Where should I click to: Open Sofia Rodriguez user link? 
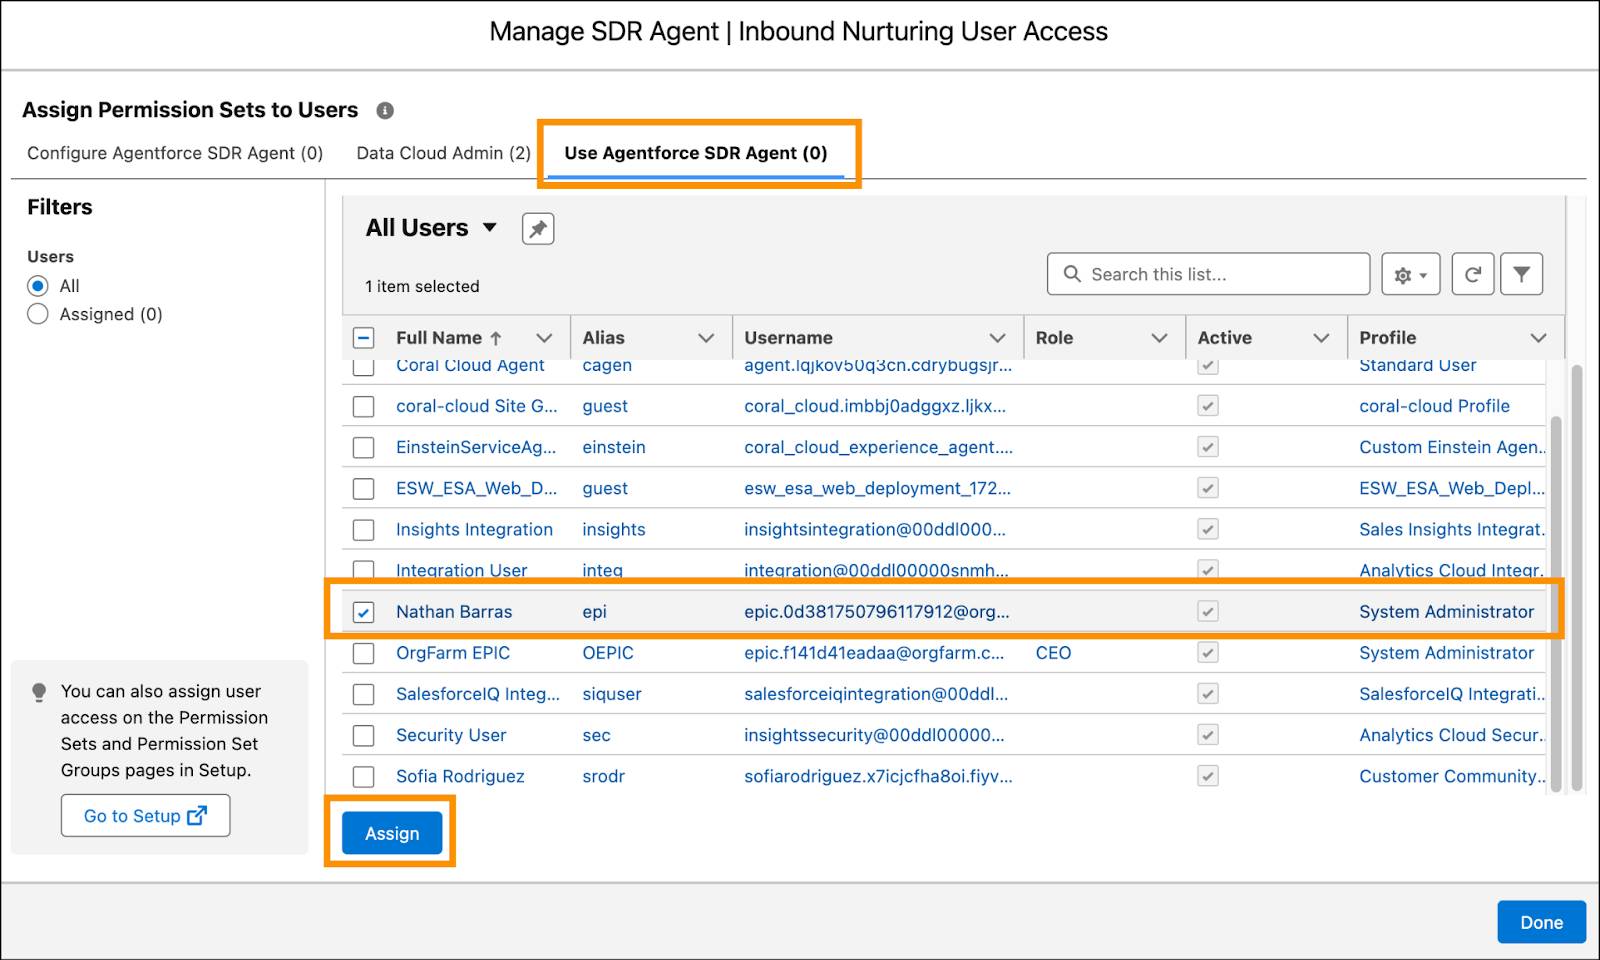point(460,776)
